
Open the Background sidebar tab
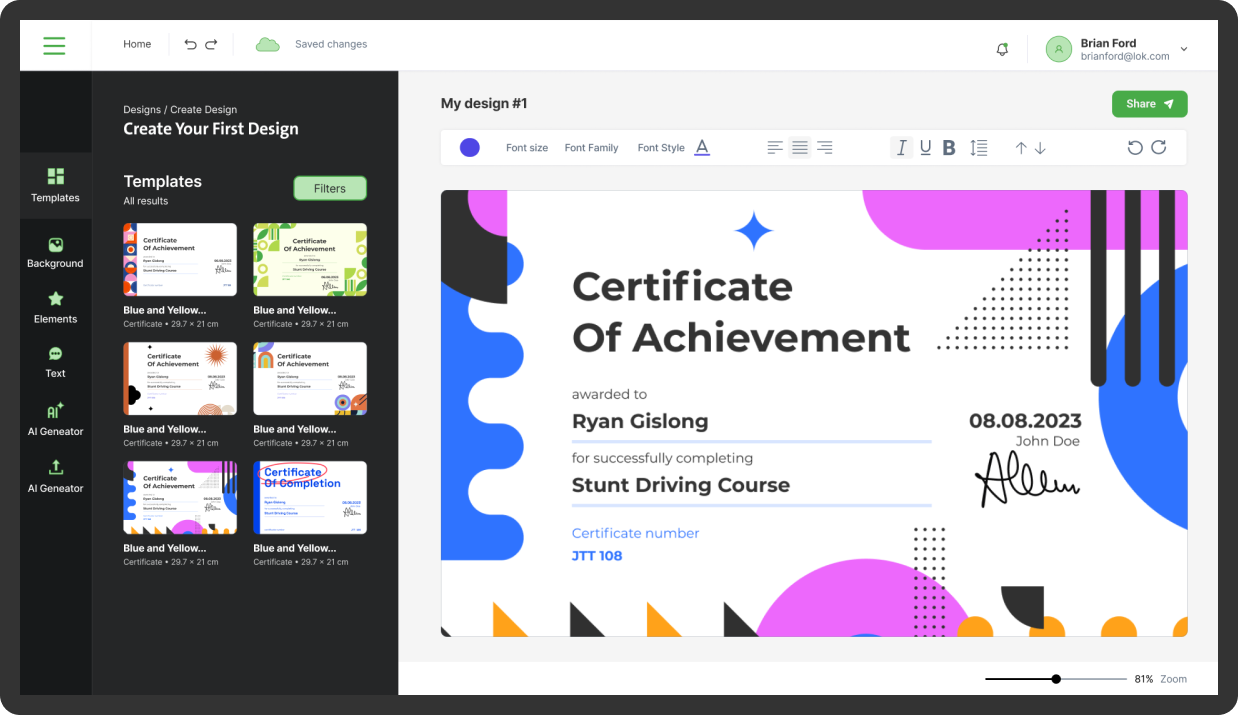[x=55, y=252]
